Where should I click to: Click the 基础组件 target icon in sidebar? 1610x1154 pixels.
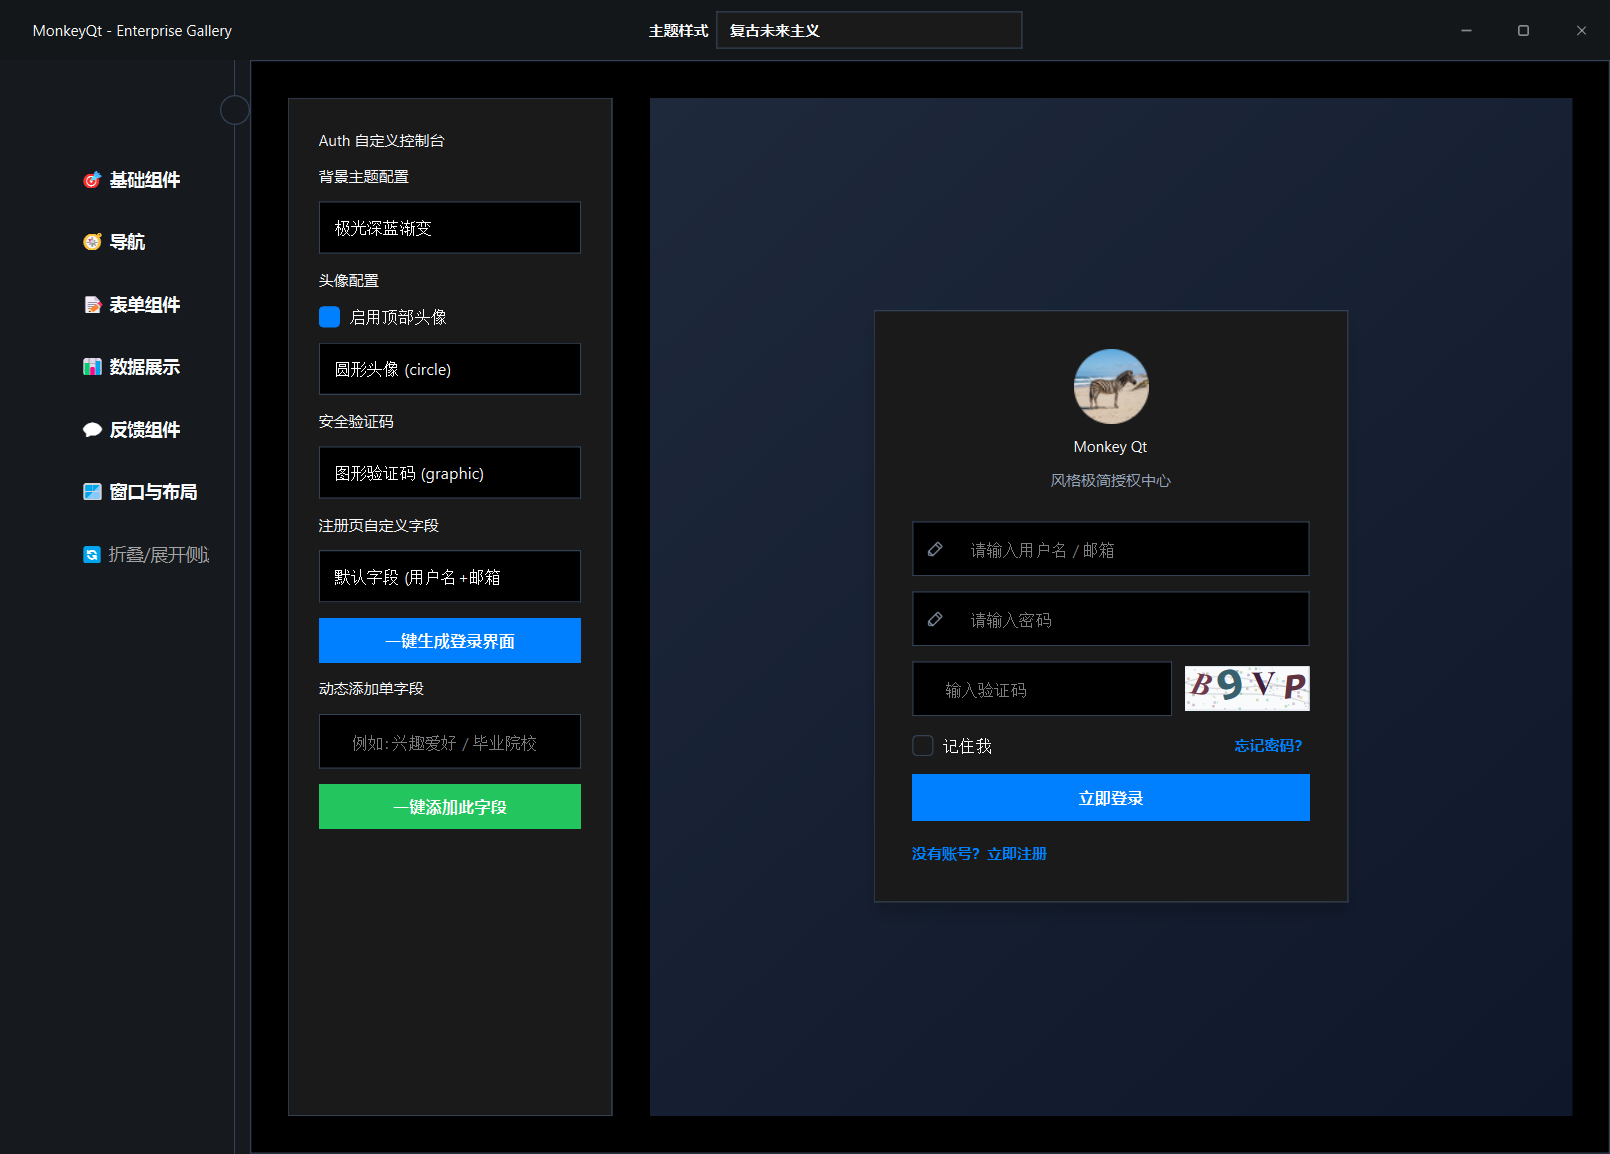pyautogui.click(x=92, y=180)
